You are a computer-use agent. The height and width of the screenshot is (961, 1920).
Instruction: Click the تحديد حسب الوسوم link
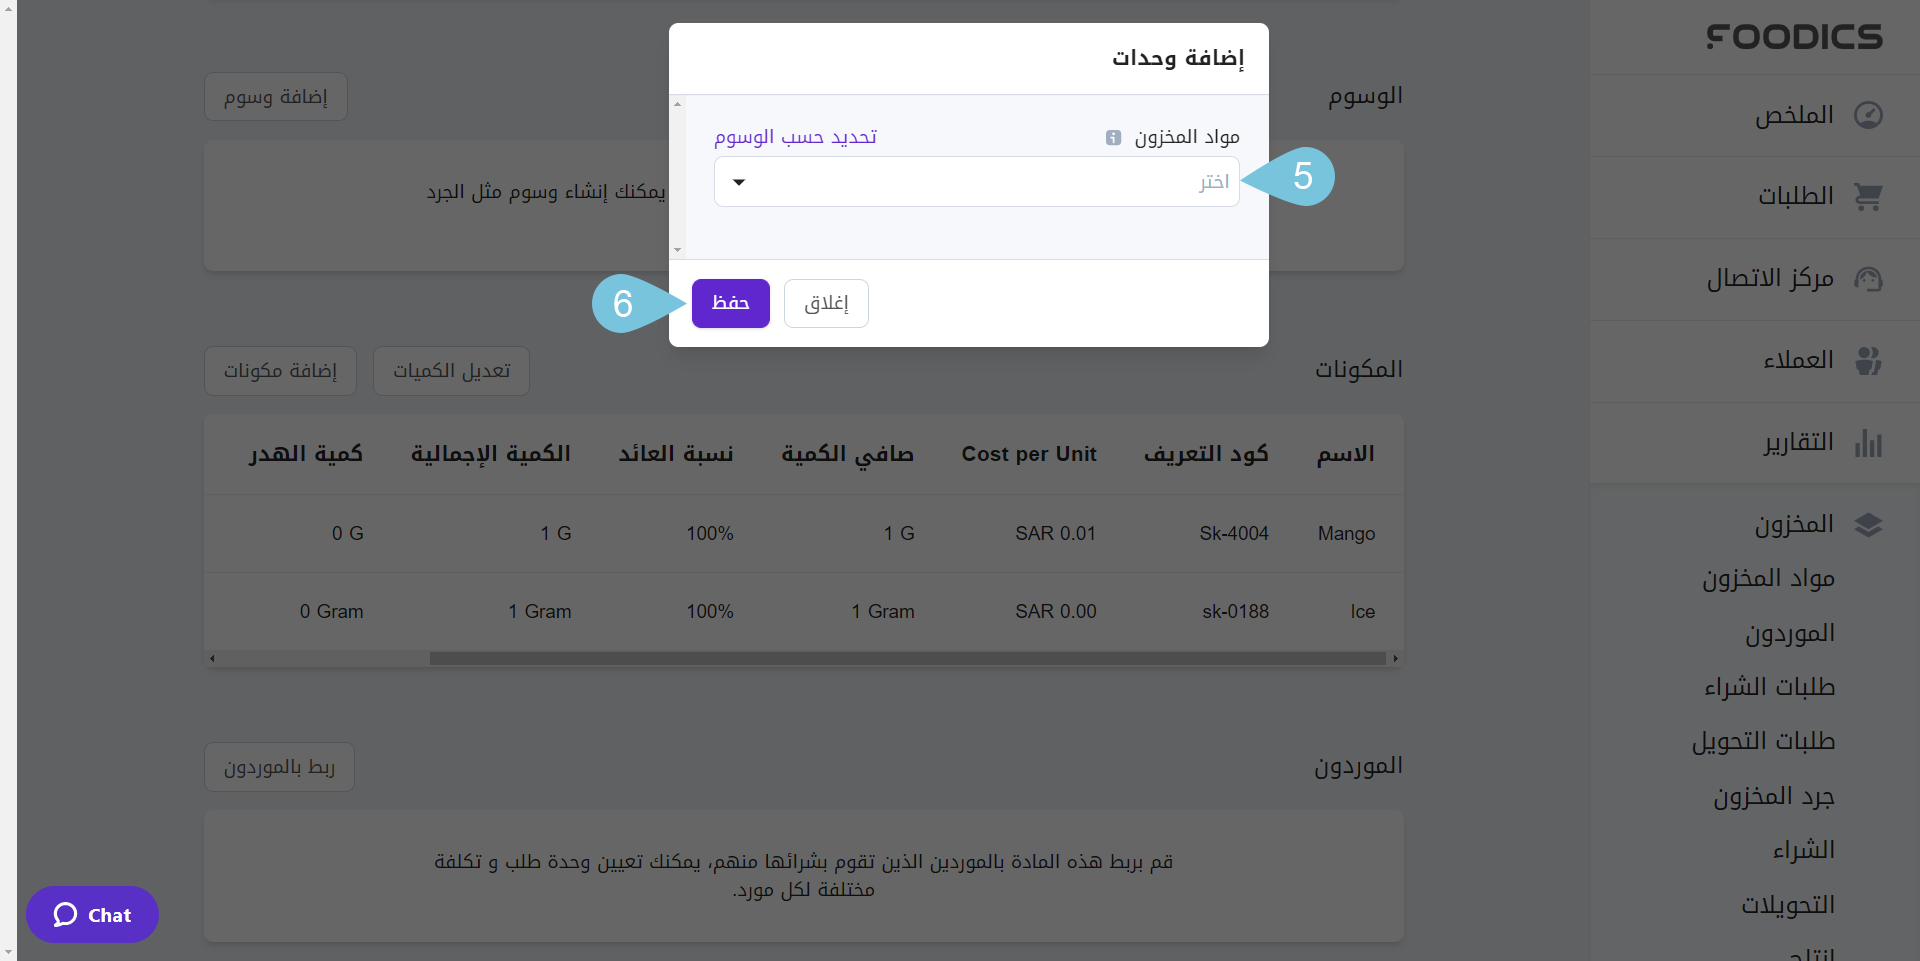point(795,137)
